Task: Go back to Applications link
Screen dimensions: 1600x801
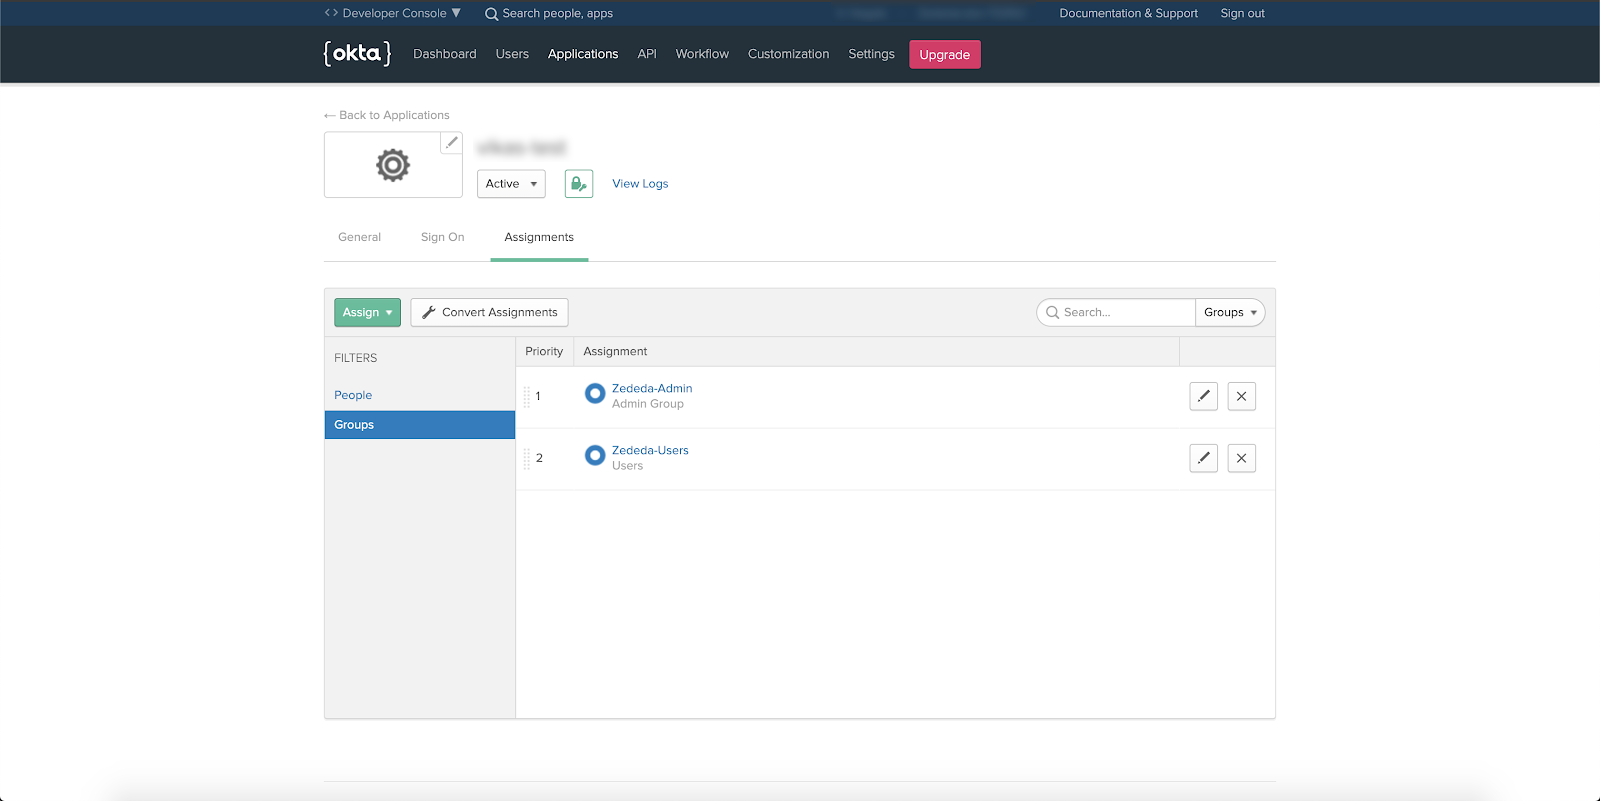Action: point(387,115)
